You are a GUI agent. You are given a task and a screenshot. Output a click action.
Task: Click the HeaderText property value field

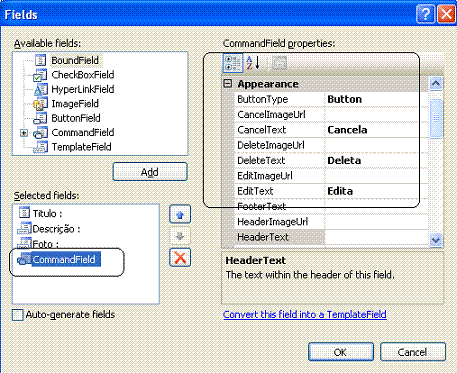pos(377,237)
